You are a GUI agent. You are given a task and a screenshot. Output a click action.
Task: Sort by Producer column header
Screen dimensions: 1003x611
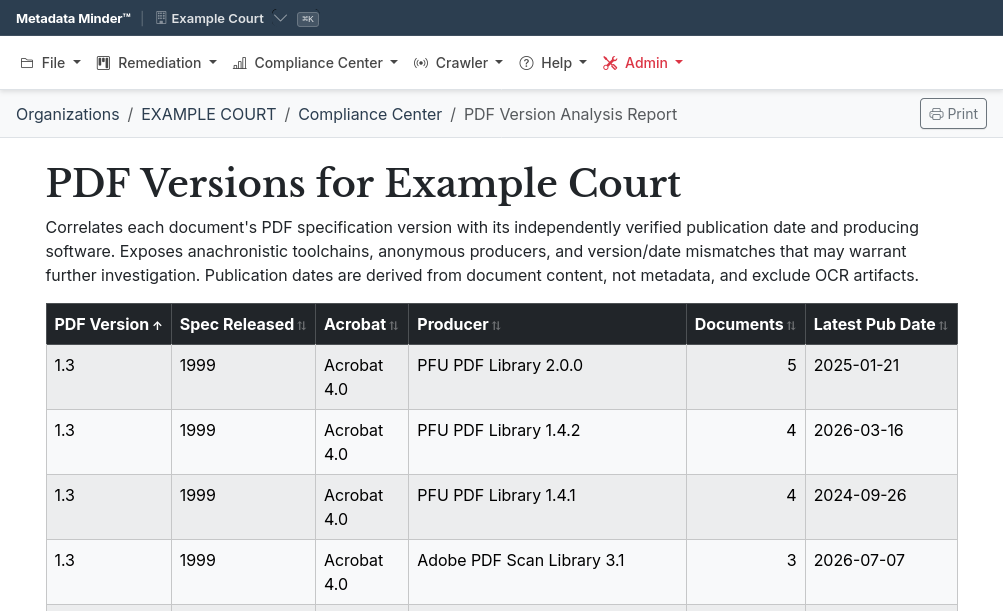(x=547, y=324)
